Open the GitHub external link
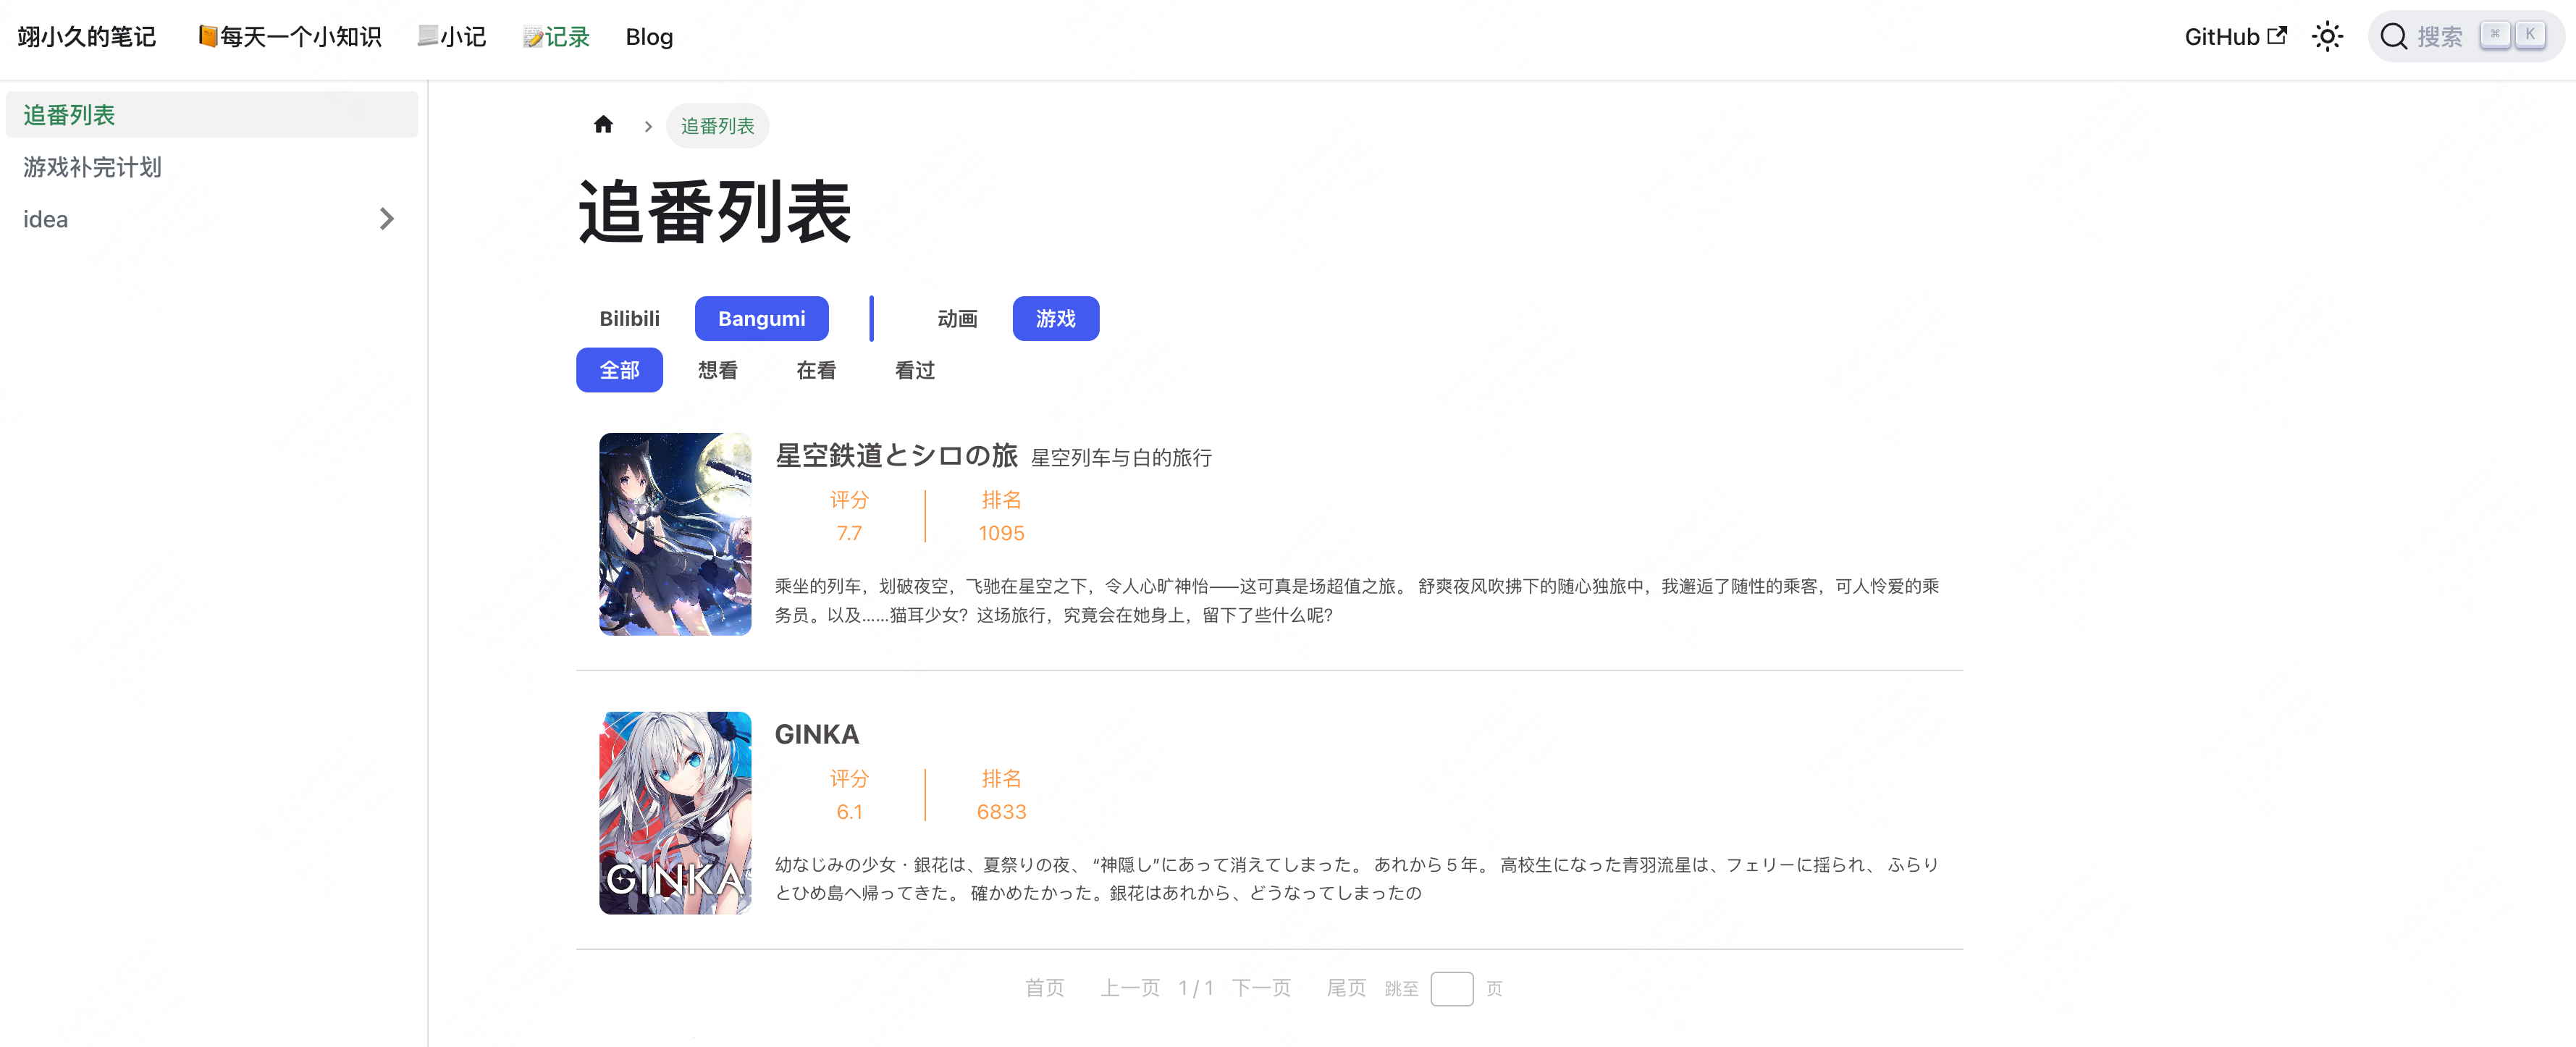This screenshot has height=1047, width=2576. pos(2234,37)
